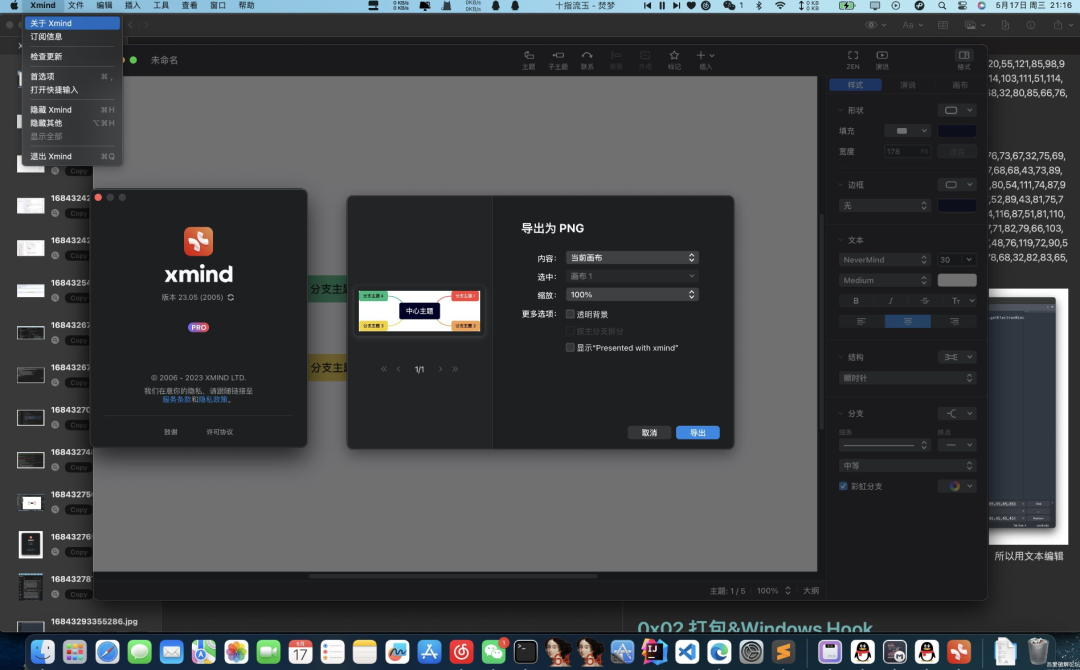Click 许可协议 in About window
1080x670 pixels.
pyautogui.click(x=220, y=432)
